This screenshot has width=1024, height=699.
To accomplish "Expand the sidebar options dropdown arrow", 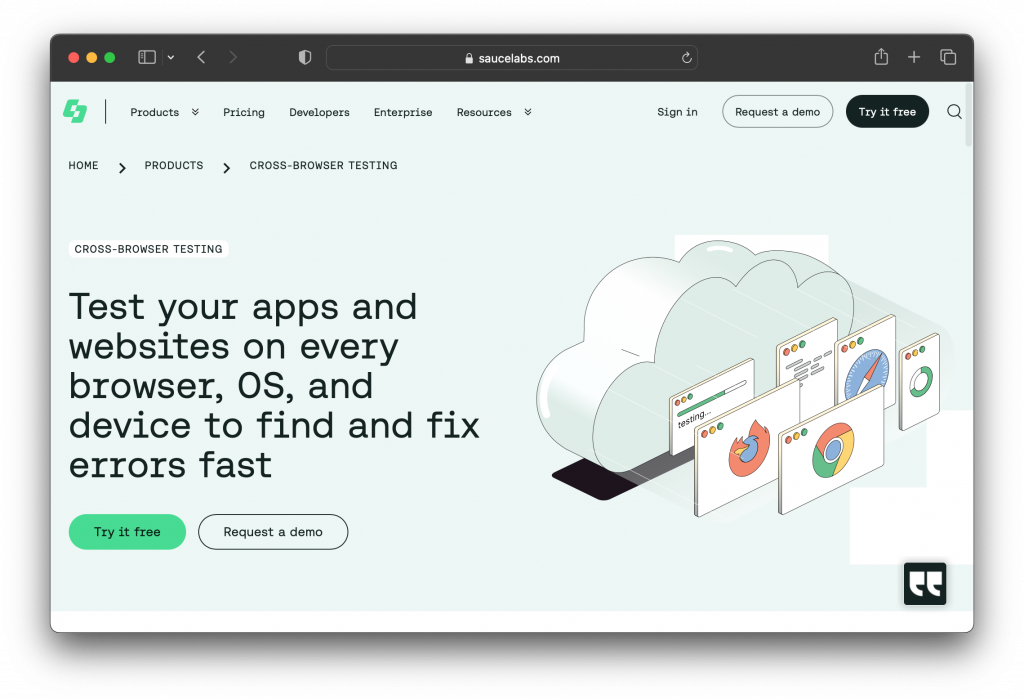I will (x=170, y=57).
